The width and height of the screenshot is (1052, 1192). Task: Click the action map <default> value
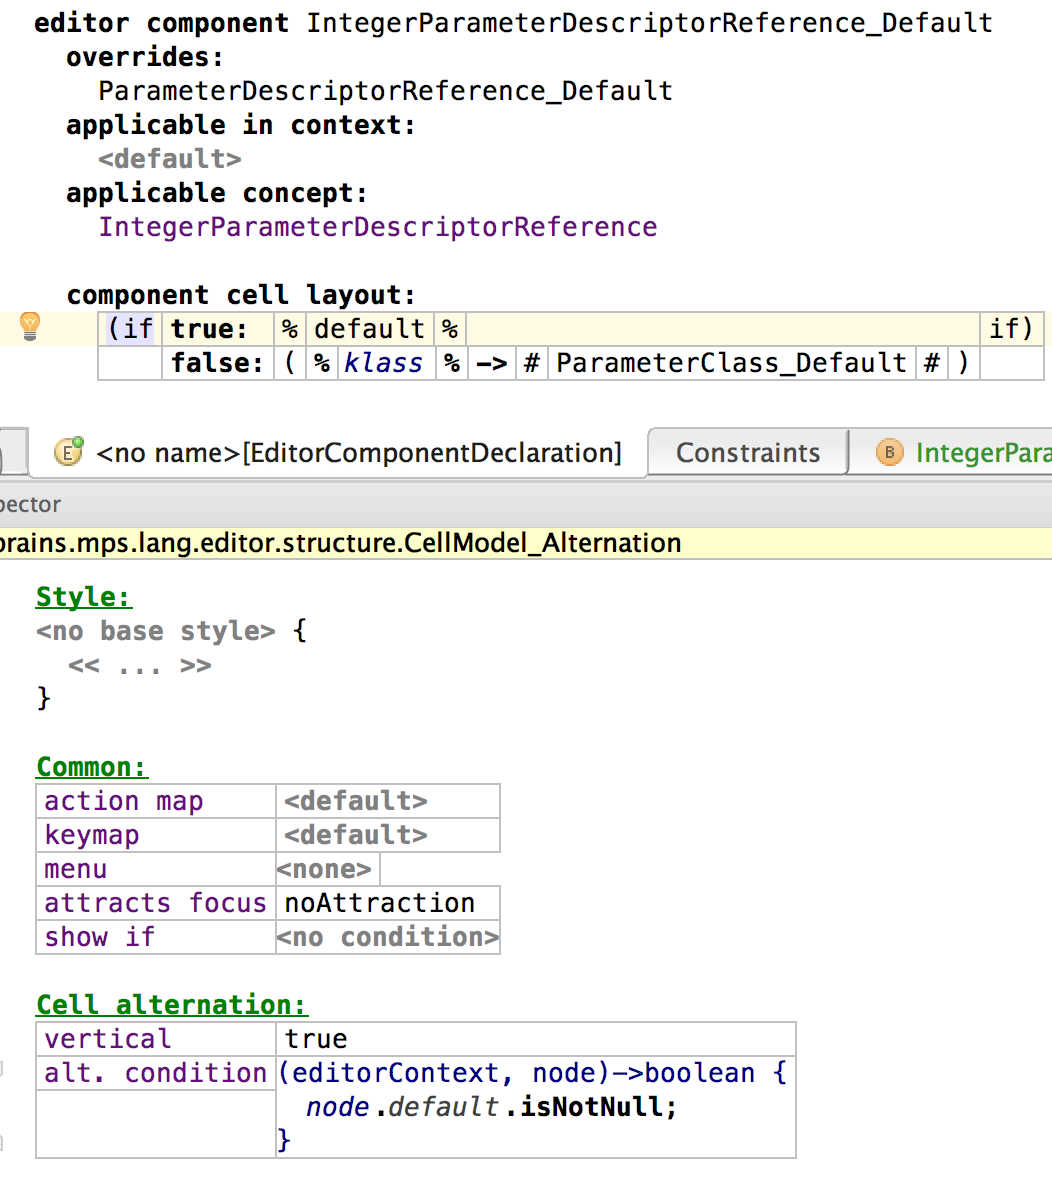click(355, 801)
